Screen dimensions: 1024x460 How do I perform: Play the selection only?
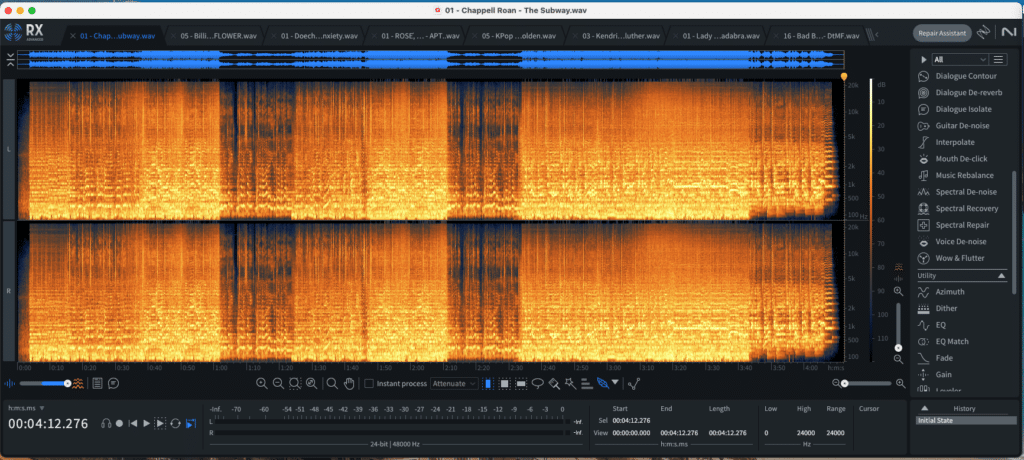(x=160, y=423)
